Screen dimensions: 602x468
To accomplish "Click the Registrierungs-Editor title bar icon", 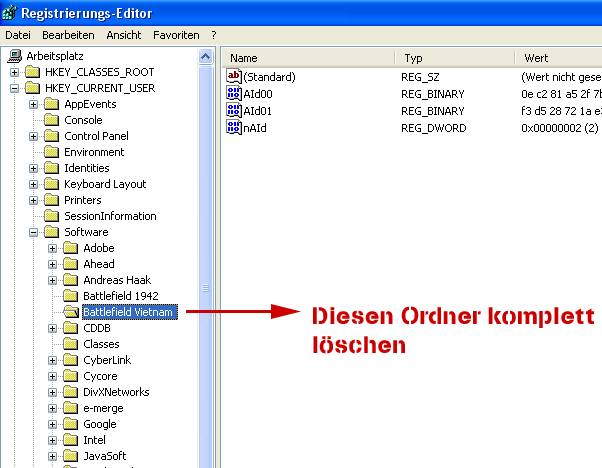I will tap(10, 13).
